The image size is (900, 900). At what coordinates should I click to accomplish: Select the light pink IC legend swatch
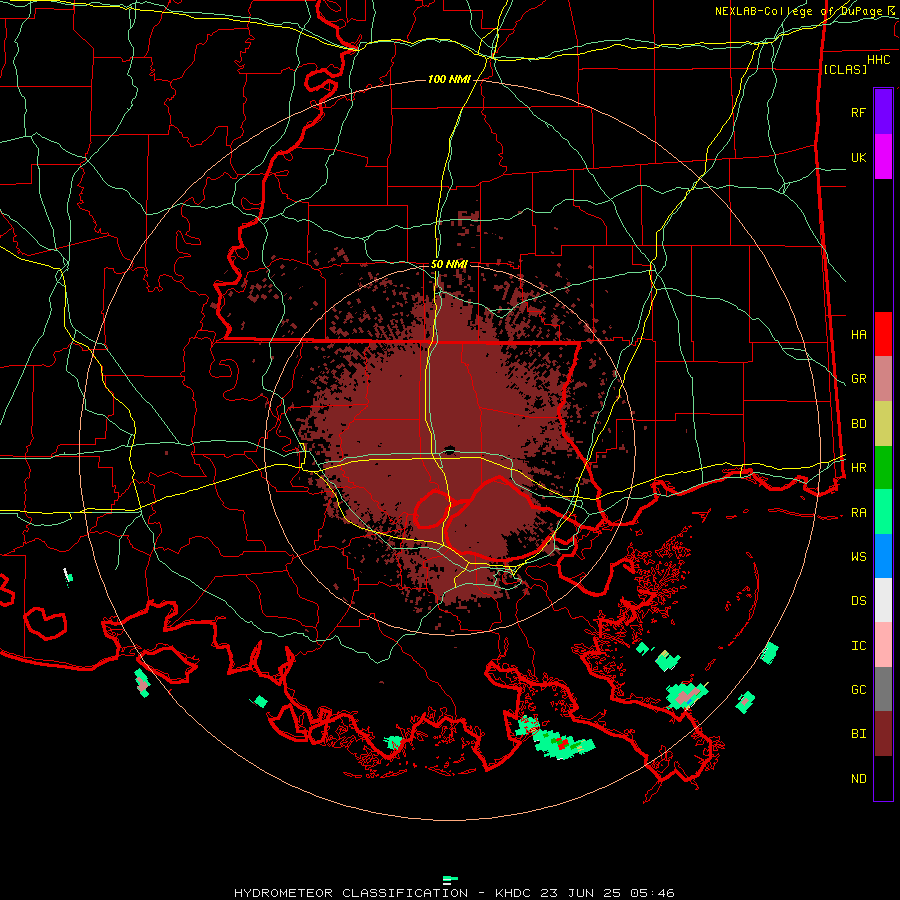click(x=883, y=645)
